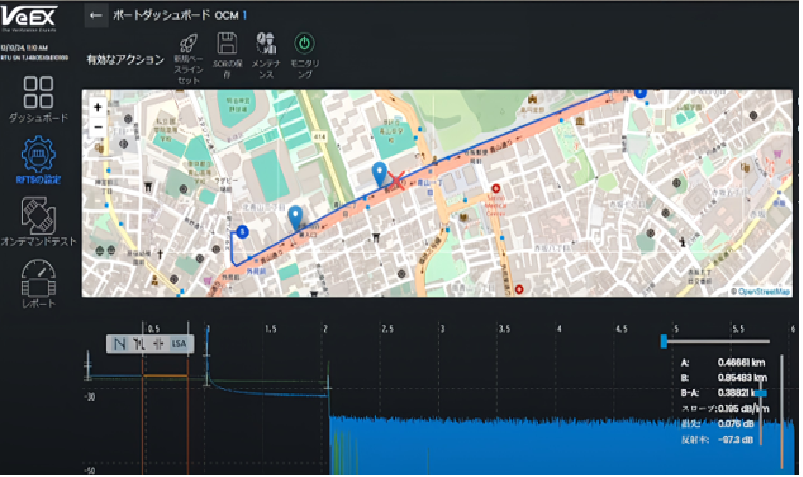Click the horizontal zoom slider handle
Image resolution: width=803 pixels, height=477 pixels.
[x=664, y=341]
